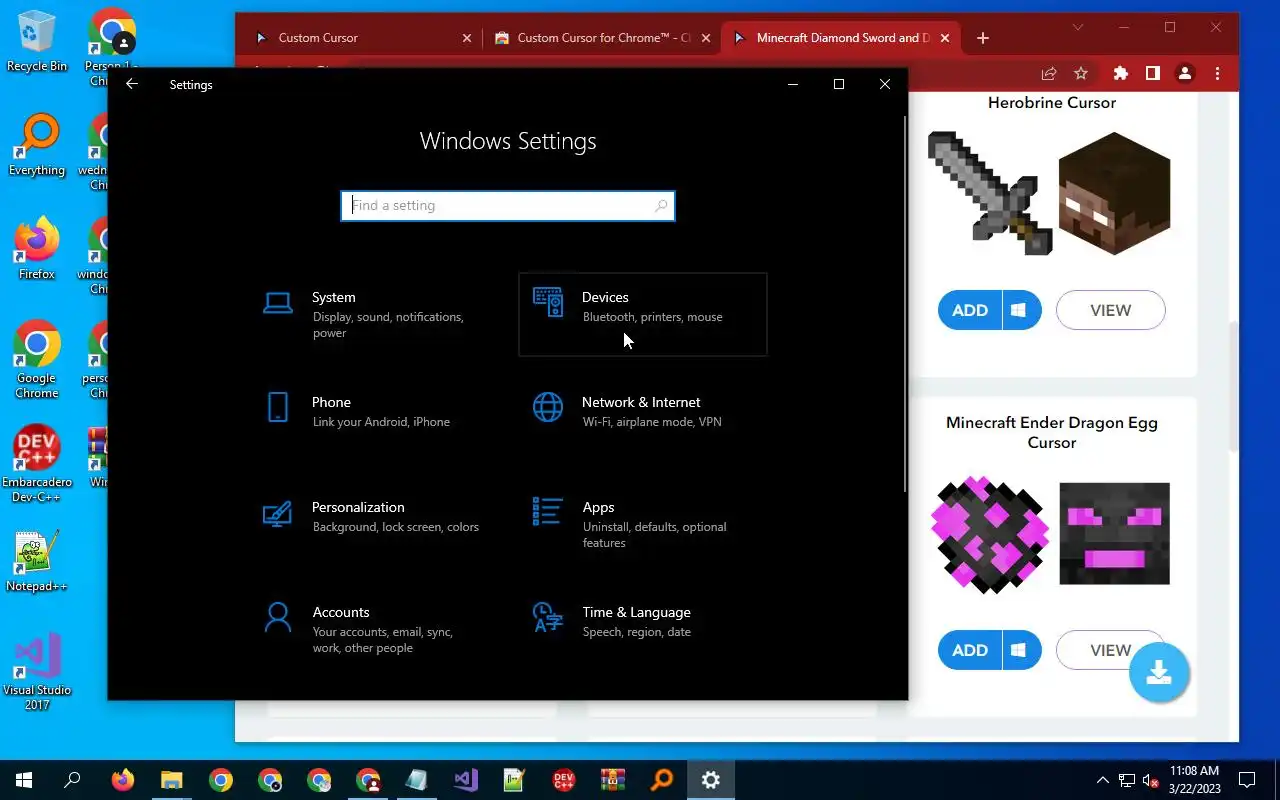Click Herobrine sword cursor image
The width and height of the screenshot is (1280, 800).
[989, 193]
